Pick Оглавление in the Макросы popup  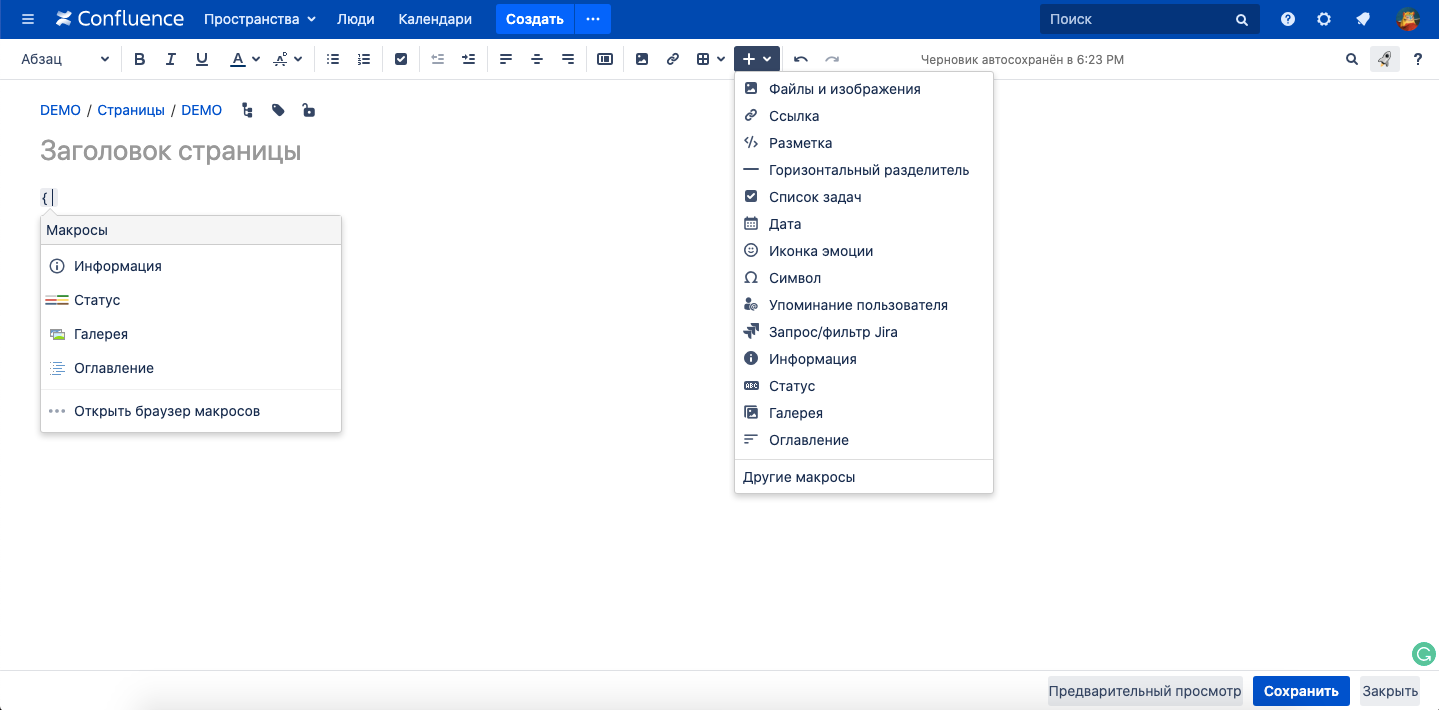click(x=191, y=368)
